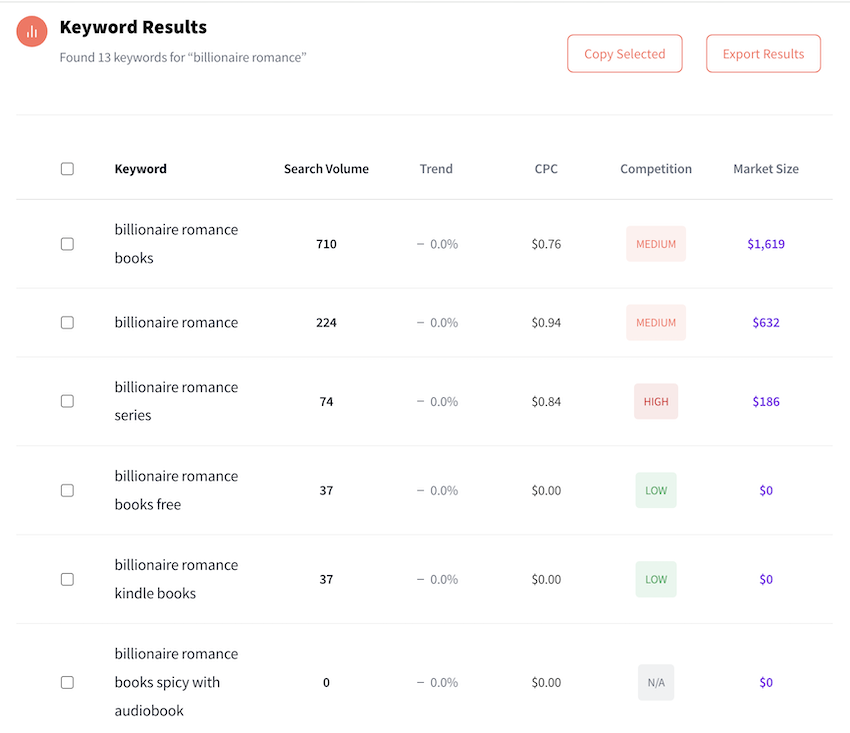
Task: Sort results by Search Volume
Action: click(x=326, y=169)
